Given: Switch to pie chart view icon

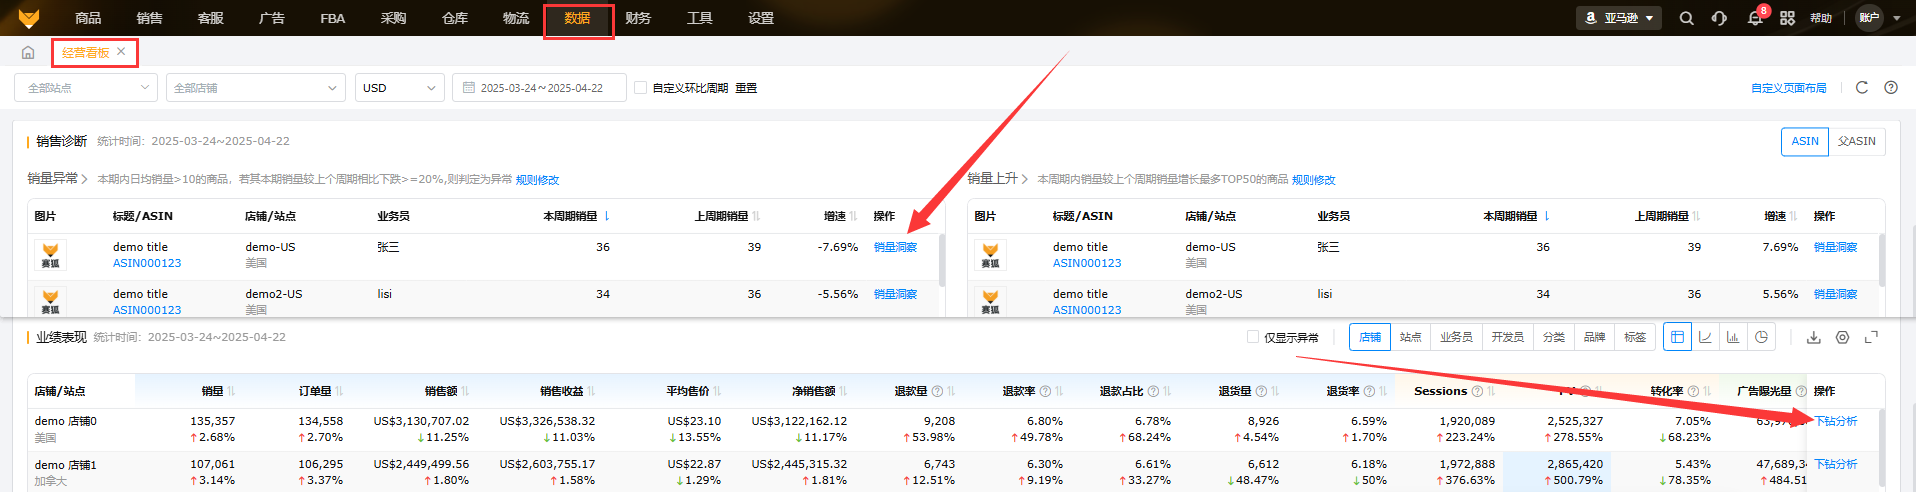Looking at the screenshot, I should tap(1761, 337).
